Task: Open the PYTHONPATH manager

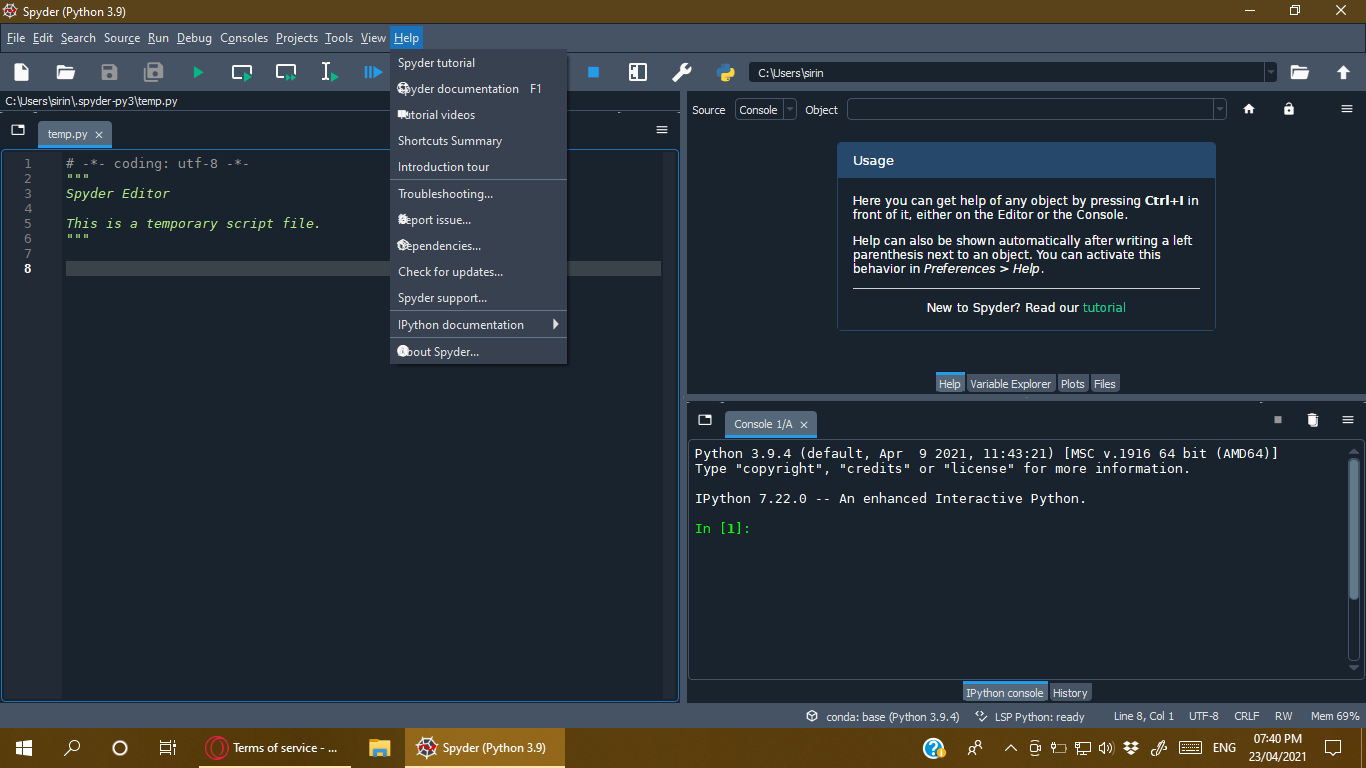Action: tap(724, 71)
